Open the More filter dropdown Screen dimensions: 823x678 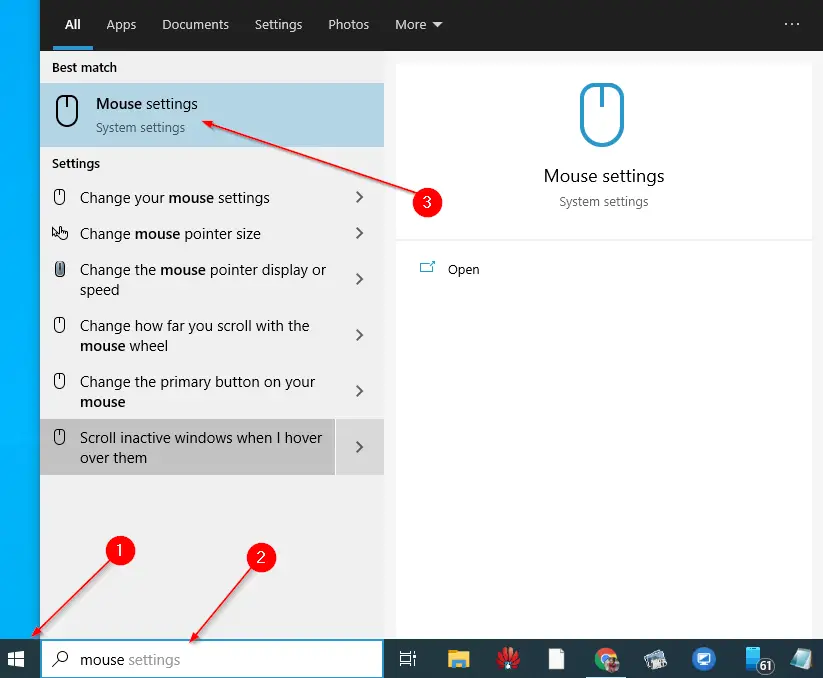pyautogui.click(x=418, y=25)
